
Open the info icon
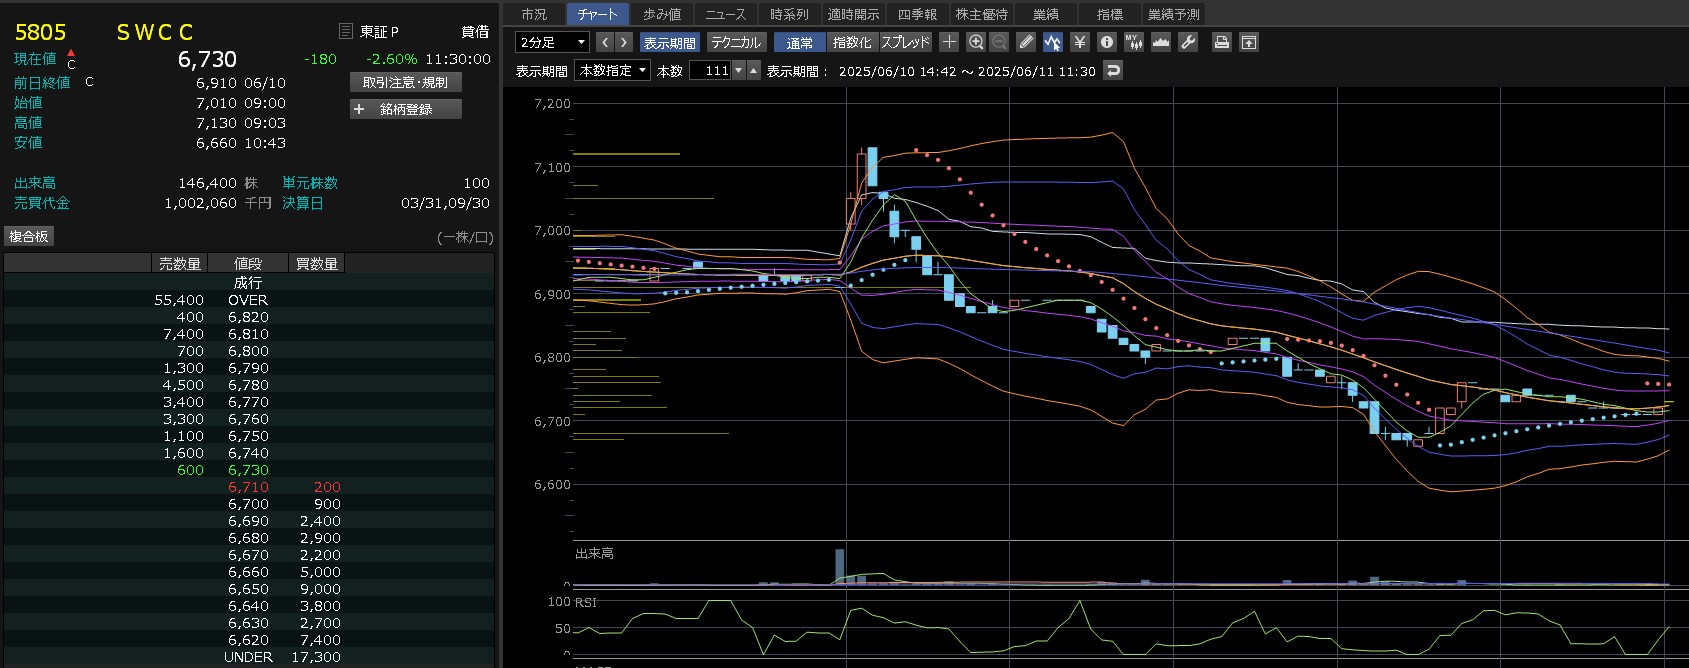tap(1106, 42)
